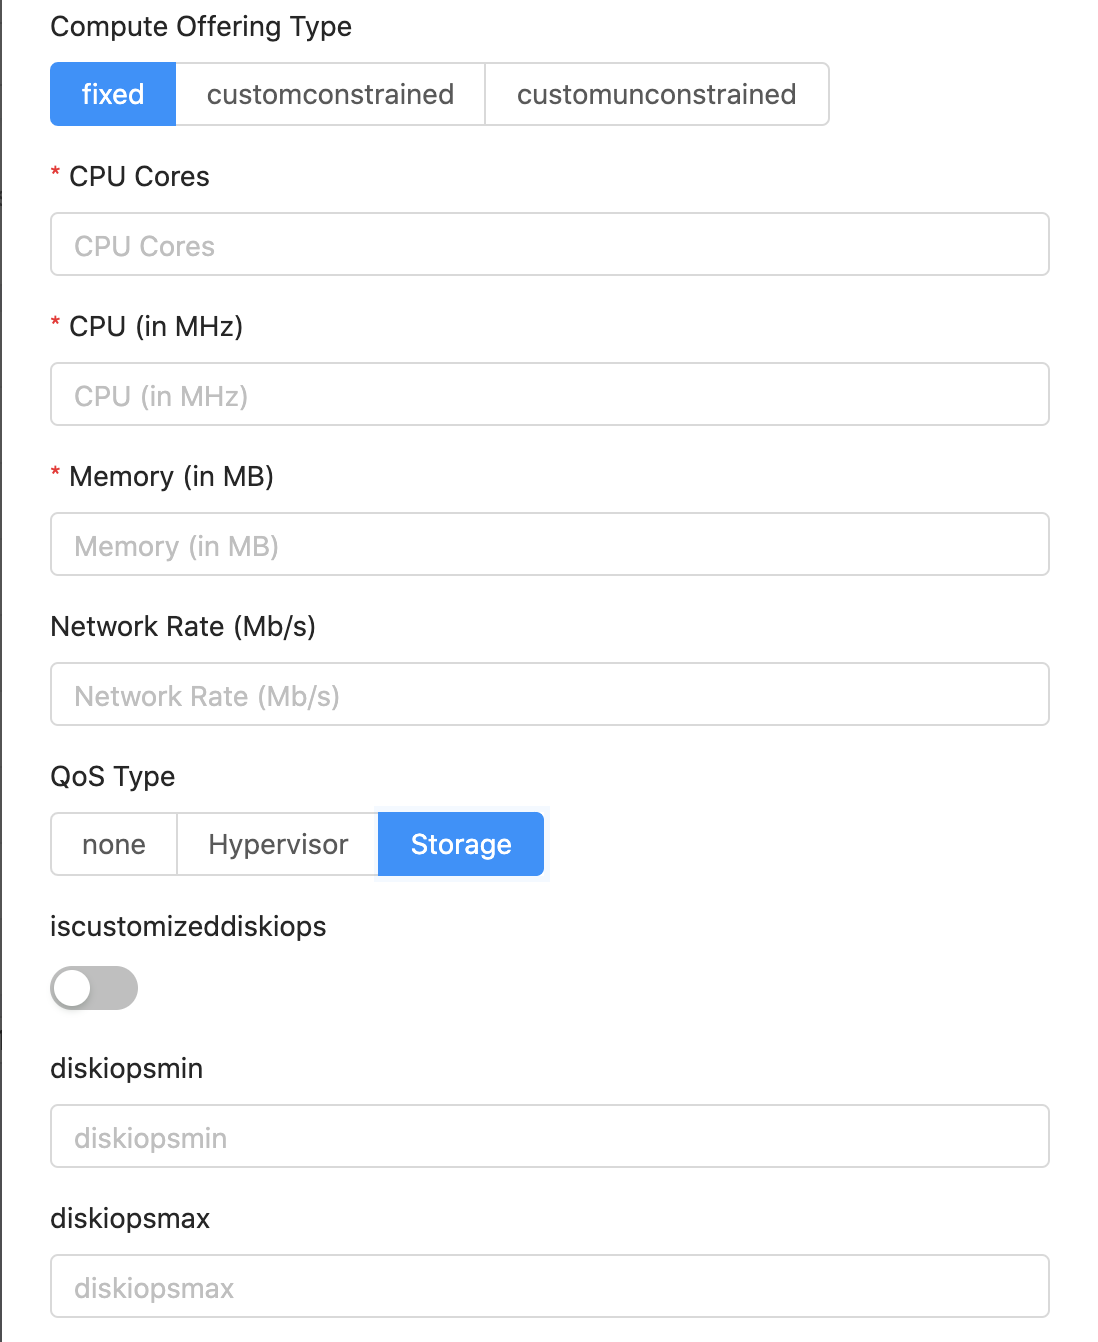The height and width of the screenshot is (1342, 1098).
Task: Select the "customunconstrained" compute offering type
Action: (656, 94)
